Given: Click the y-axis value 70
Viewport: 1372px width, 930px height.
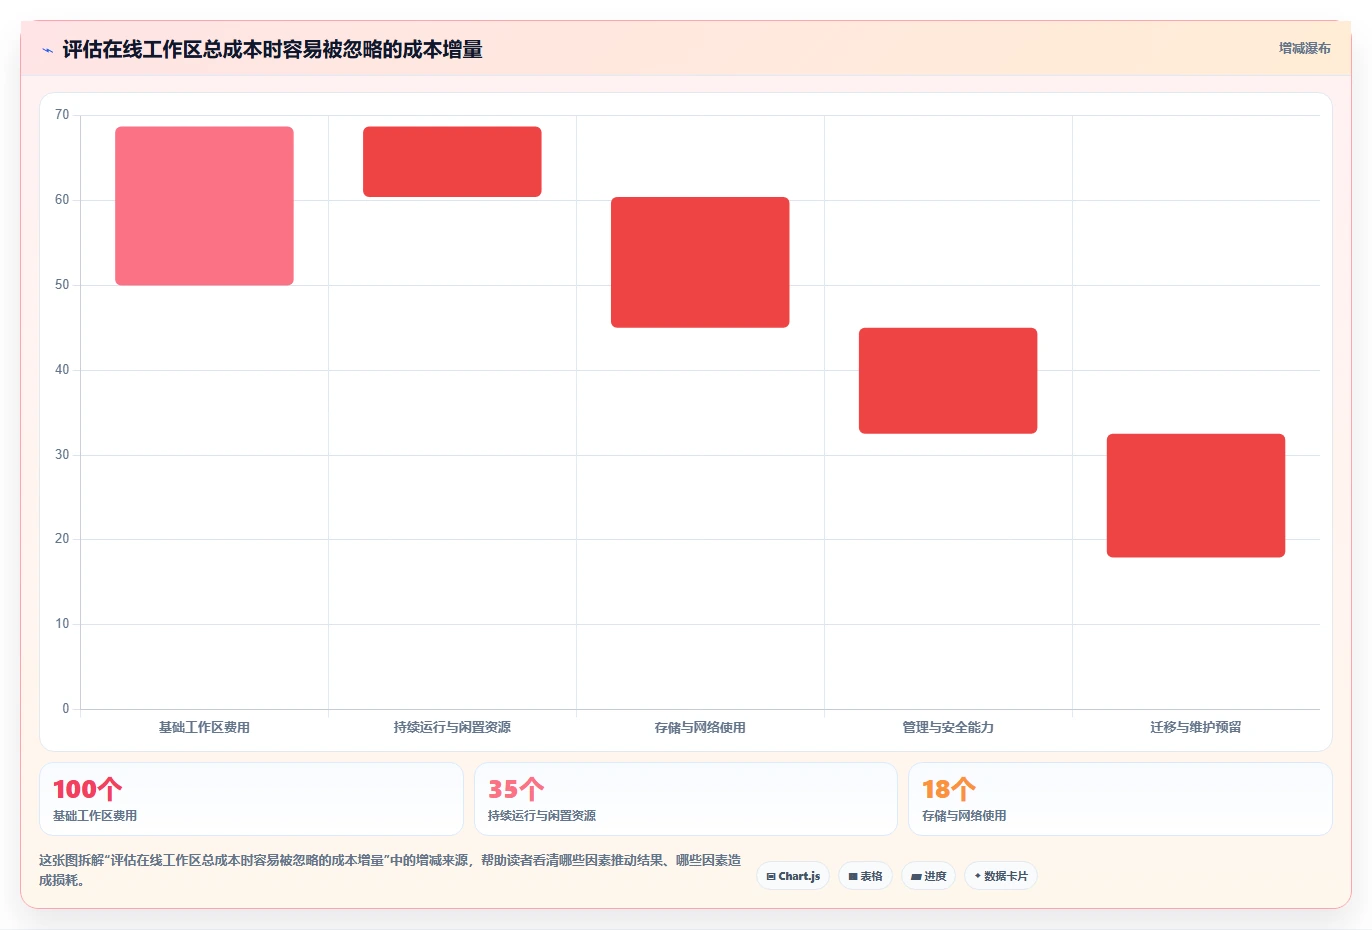Looking at the screenshot, I should [x=62, y=115].
